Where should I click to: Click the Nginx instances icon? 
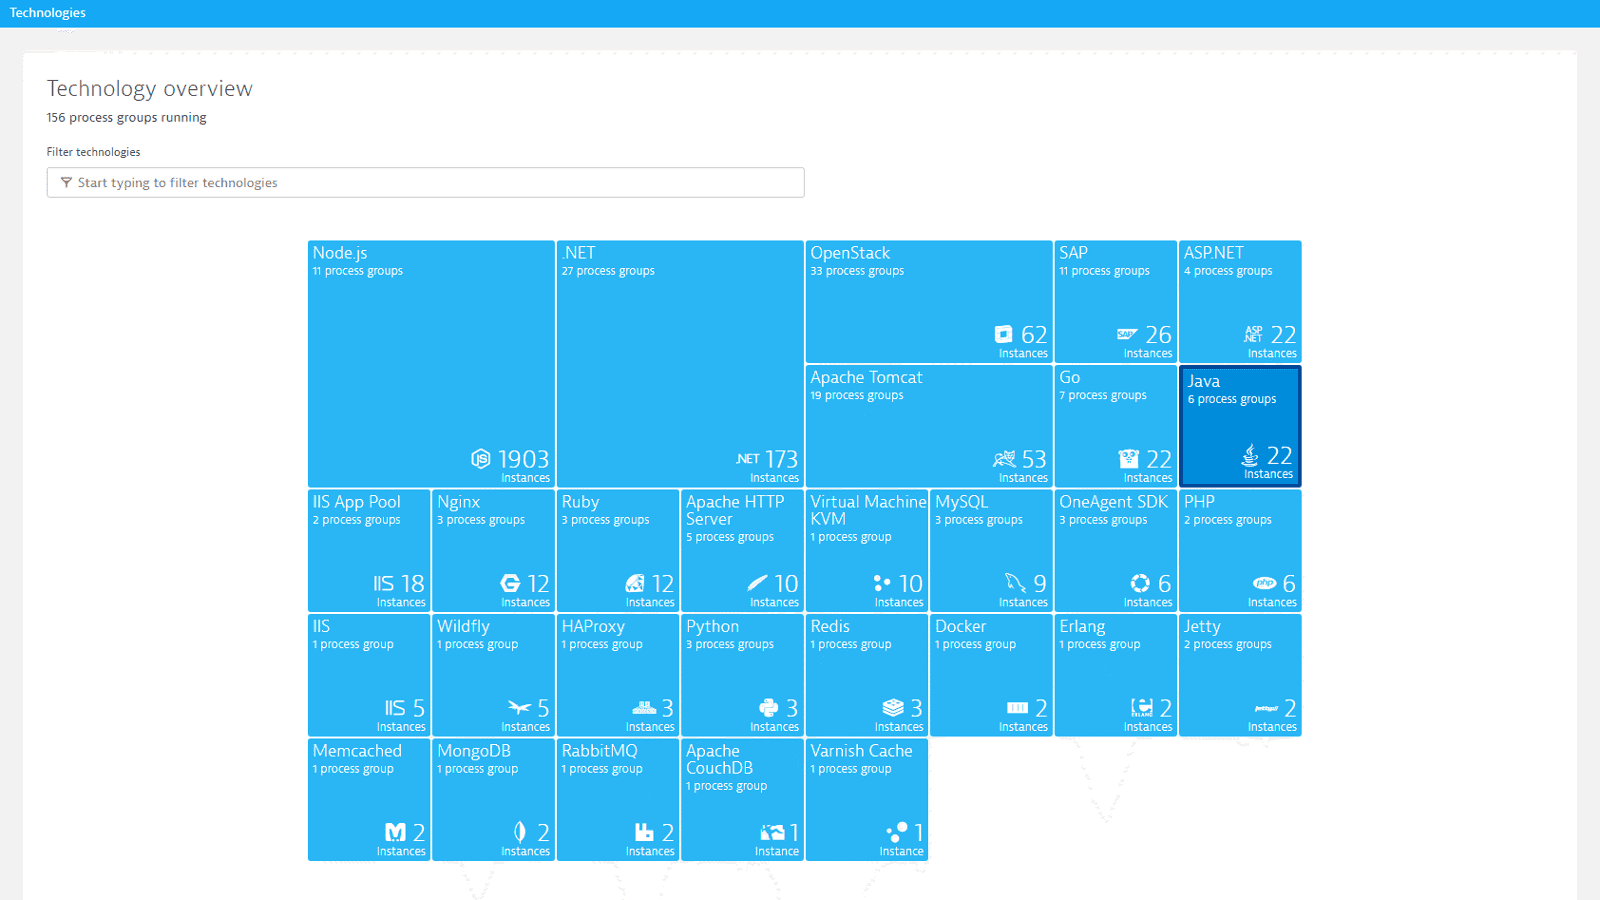(x=513, y=583)
